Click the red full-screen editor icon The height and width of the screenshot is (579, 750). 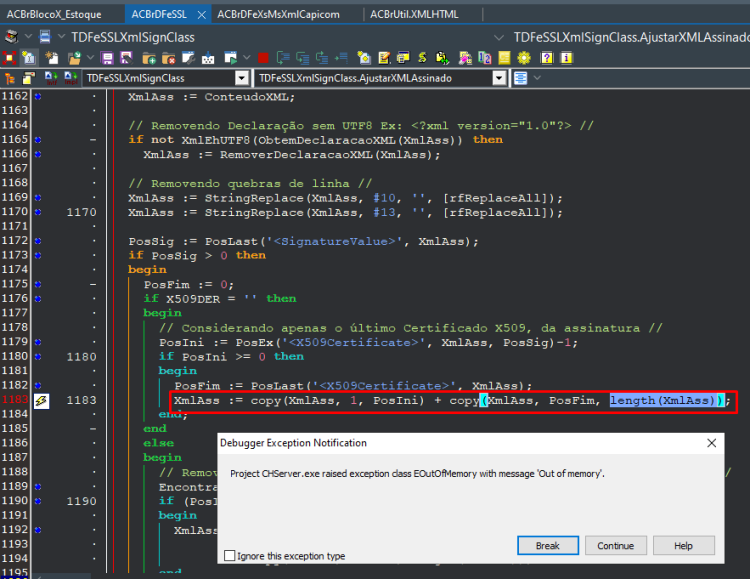(10, 58)
